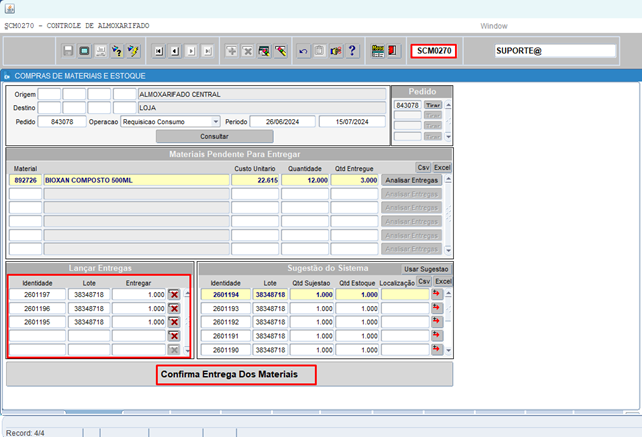The width and height of the screenshot is (642, 437).
Task: Select BIOXAN COMPOSTO 500ML material name
Action: click(x=136, y=180)
